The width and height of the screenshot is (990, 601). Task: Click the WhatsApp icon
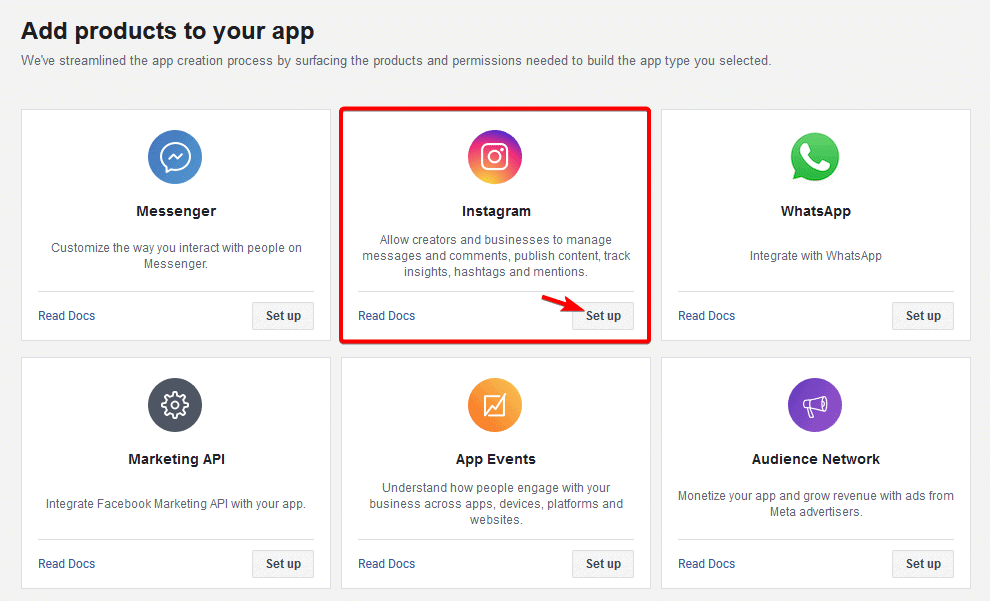814,157
